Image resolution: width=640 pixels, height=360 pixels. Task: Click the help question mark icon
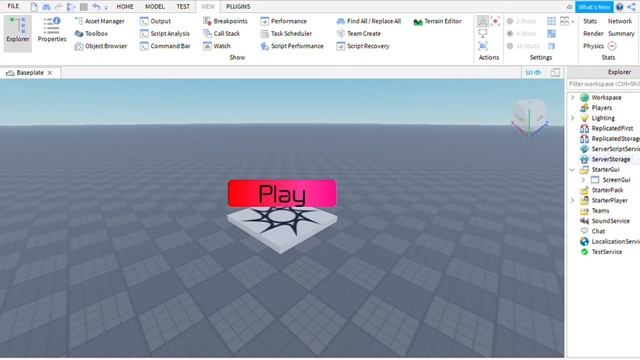click(620, 7)
